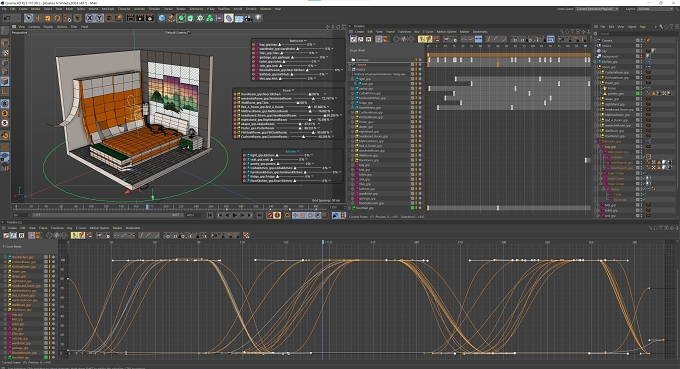This screenshot has height=369, width=680.
Task: Toggle the Autokeying button
Action: [278, 215]
